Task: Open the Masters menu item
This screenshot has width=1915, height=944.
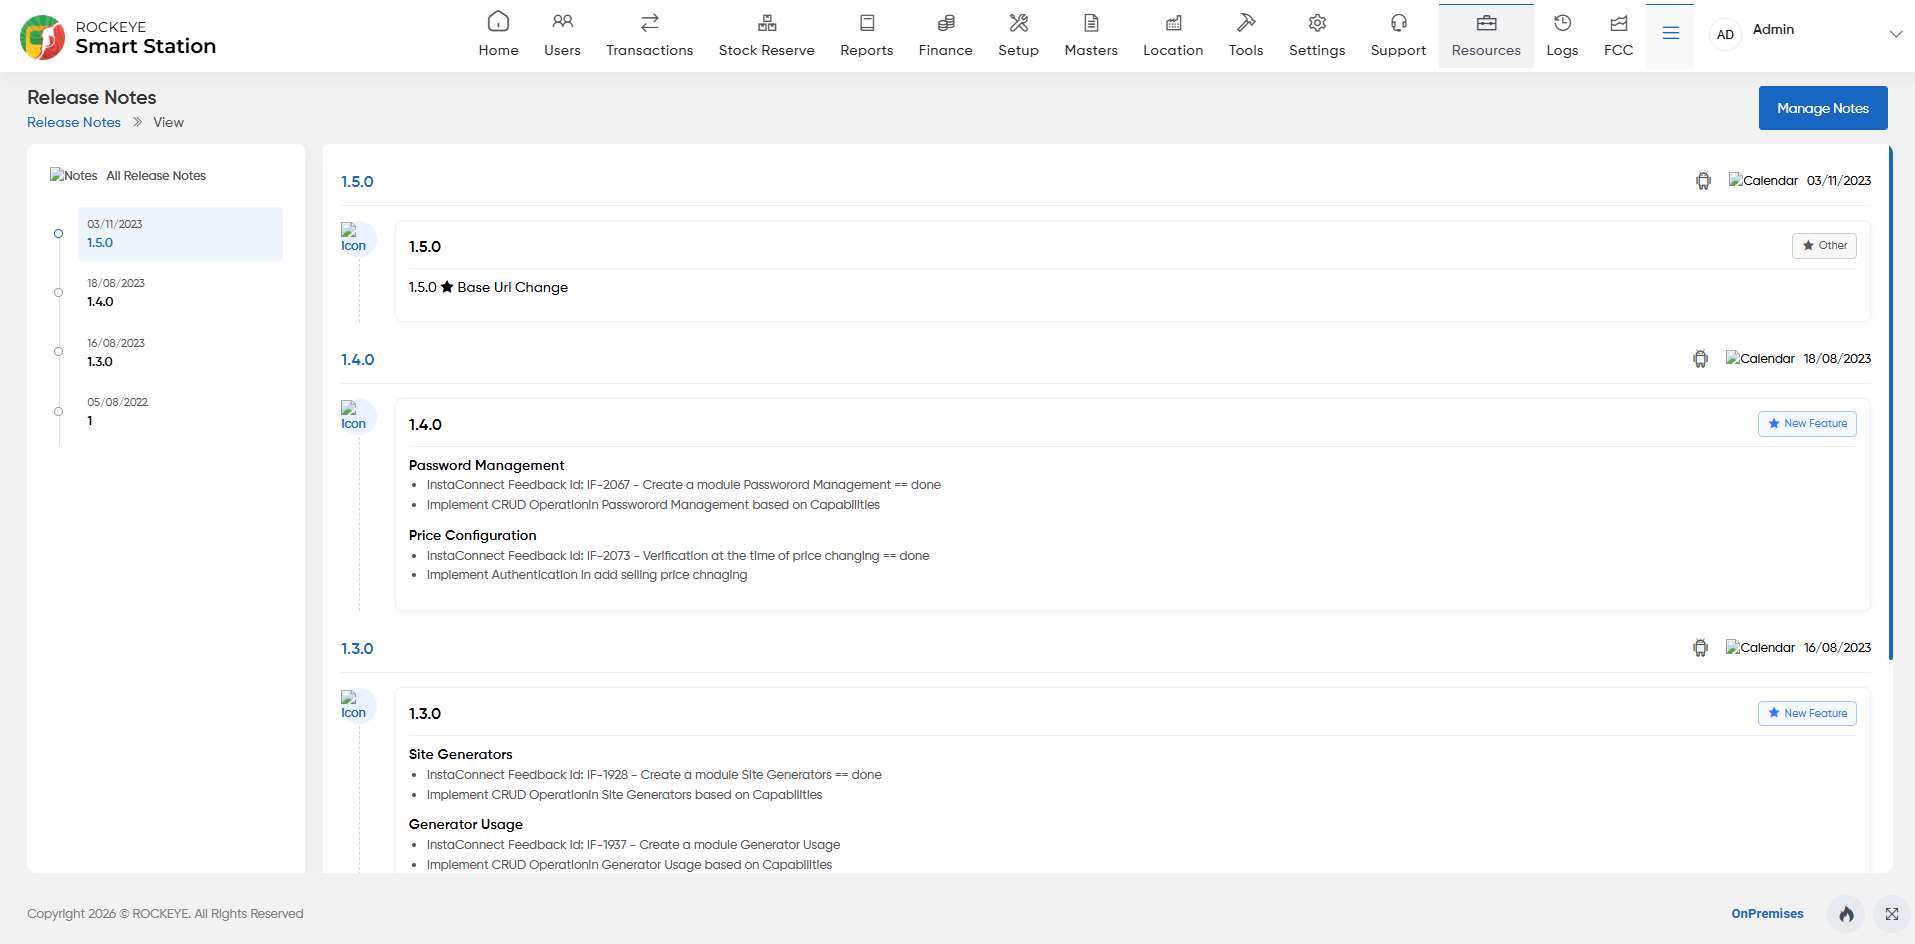Action: click(1091, 35)
